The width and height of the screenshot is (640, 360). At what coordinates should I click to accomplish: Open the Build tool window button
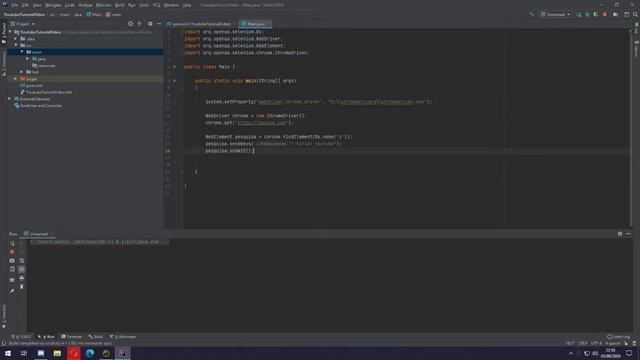(x=96, y=337)
